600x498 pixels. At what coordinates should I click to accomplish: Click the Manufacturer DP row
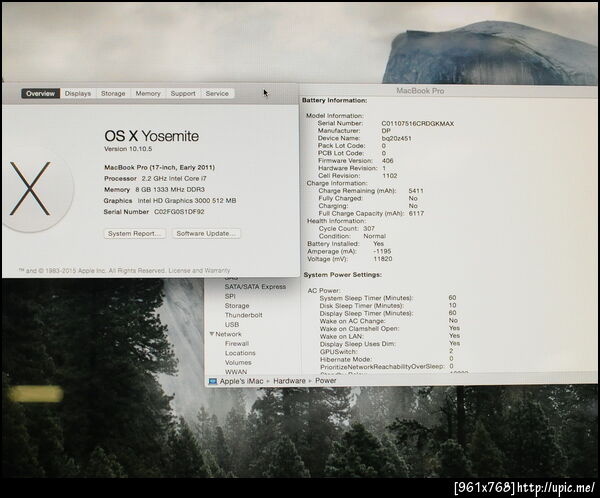point(354,131)
